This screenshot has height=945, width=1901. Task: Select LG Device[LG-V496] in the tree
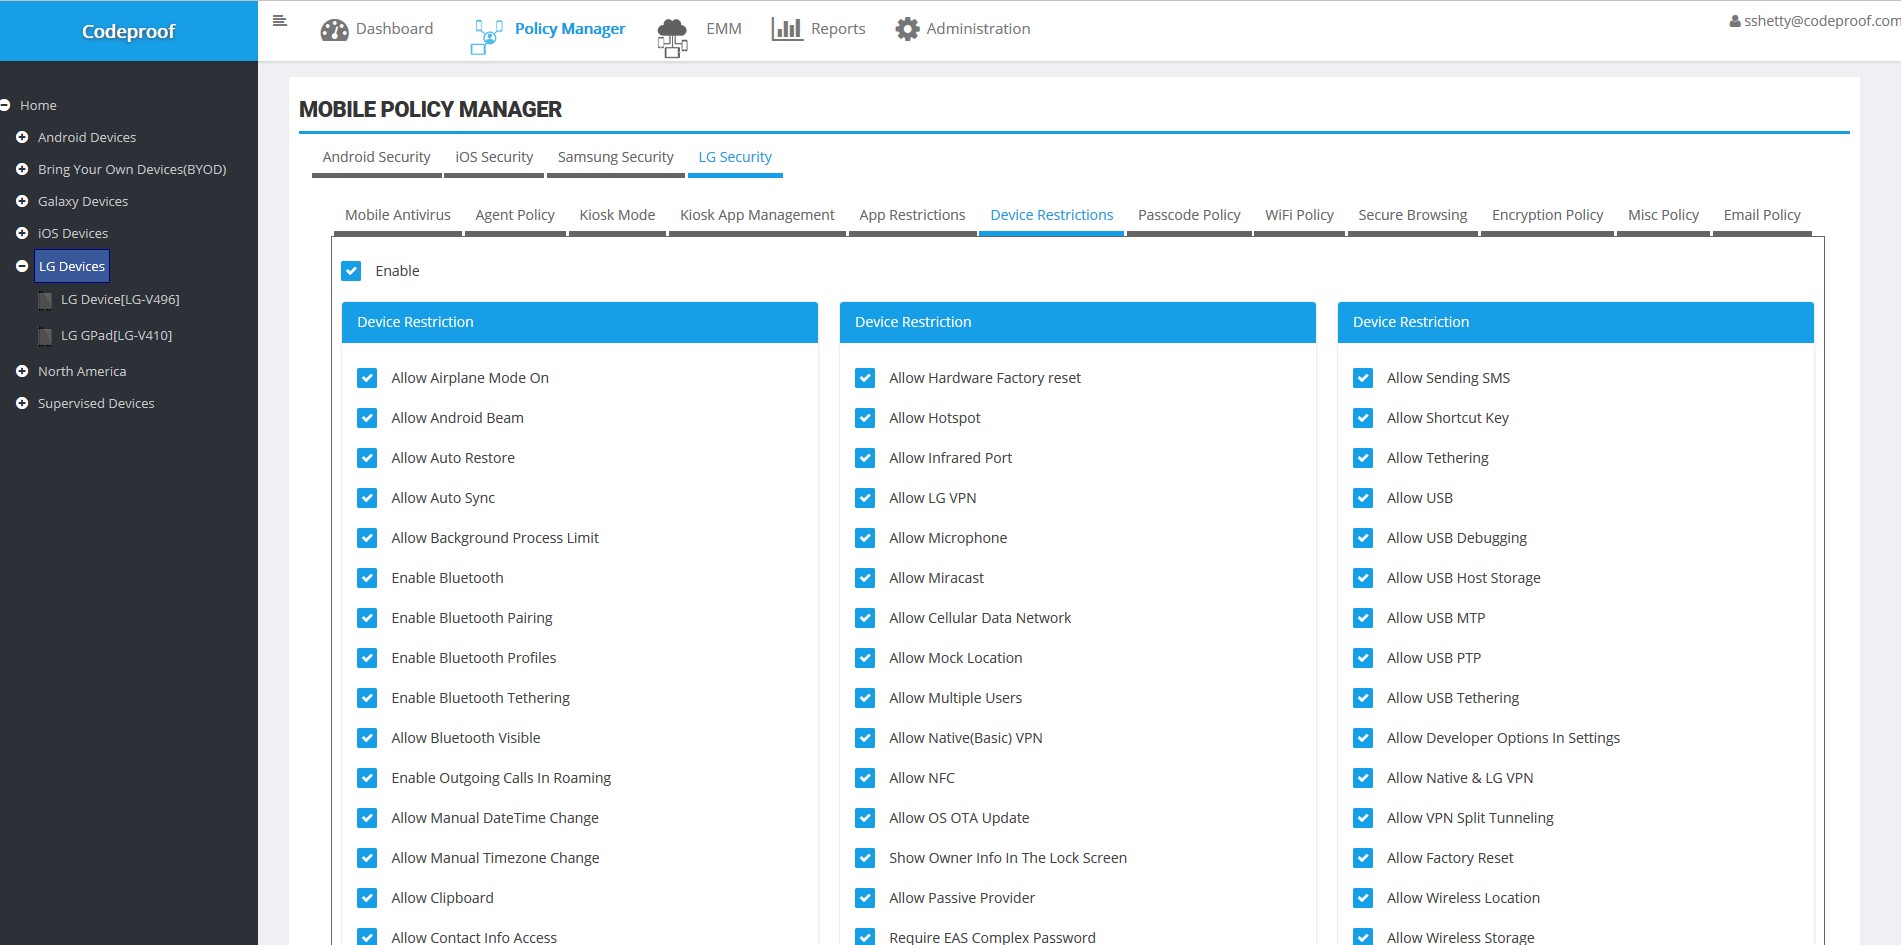tap(120, 300)
